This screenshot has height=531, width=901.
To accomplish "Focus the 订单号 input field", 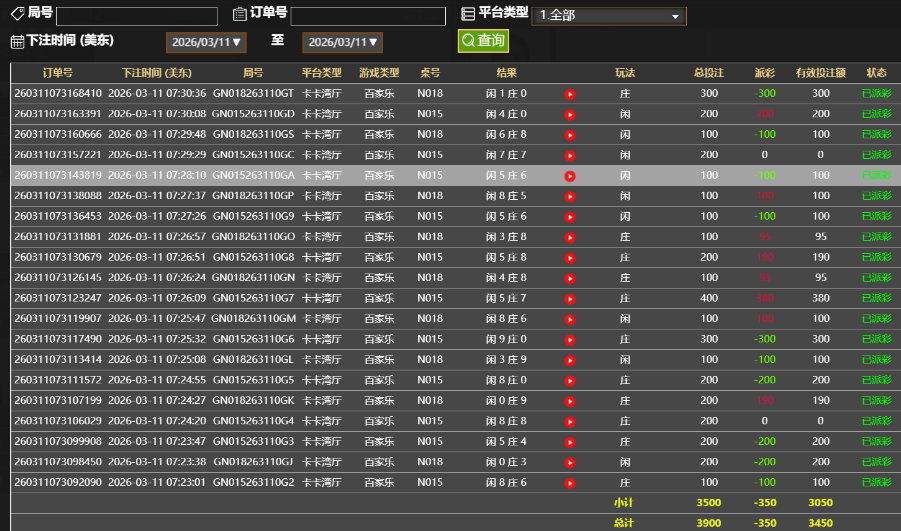I will [x=368, y=16].
